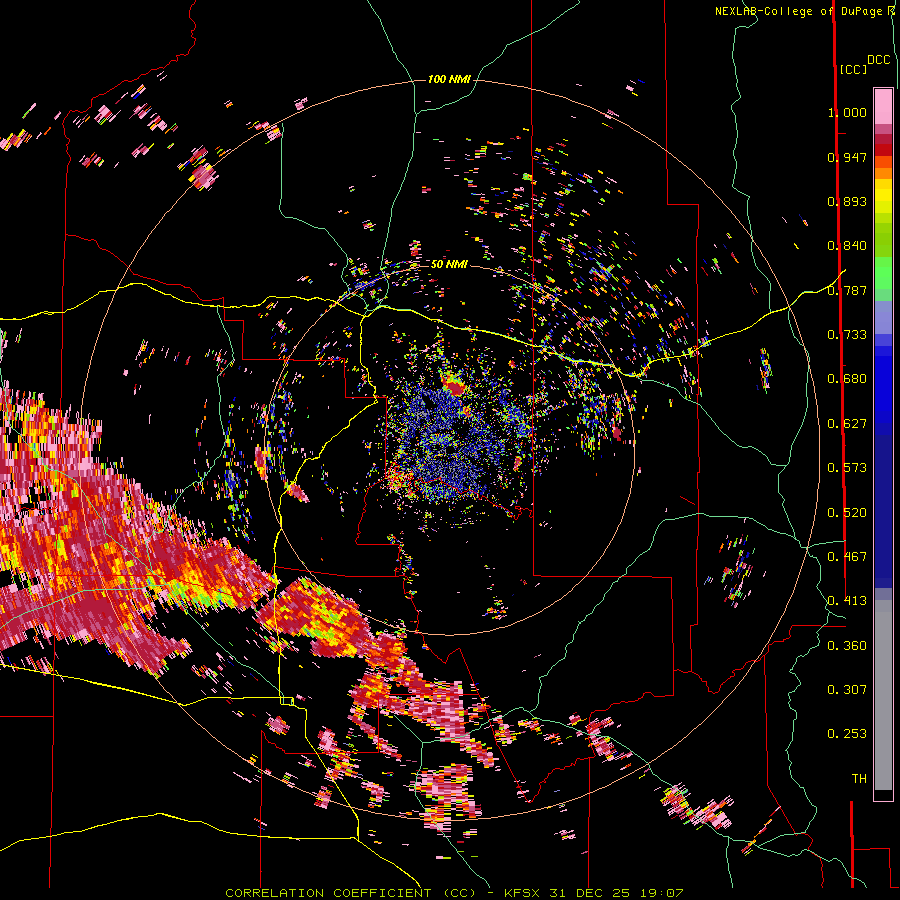Image resolution: width=900 pixels, height=900 pixels.
Task: Click the [CC] legend unit label
Action: (853, 69)
